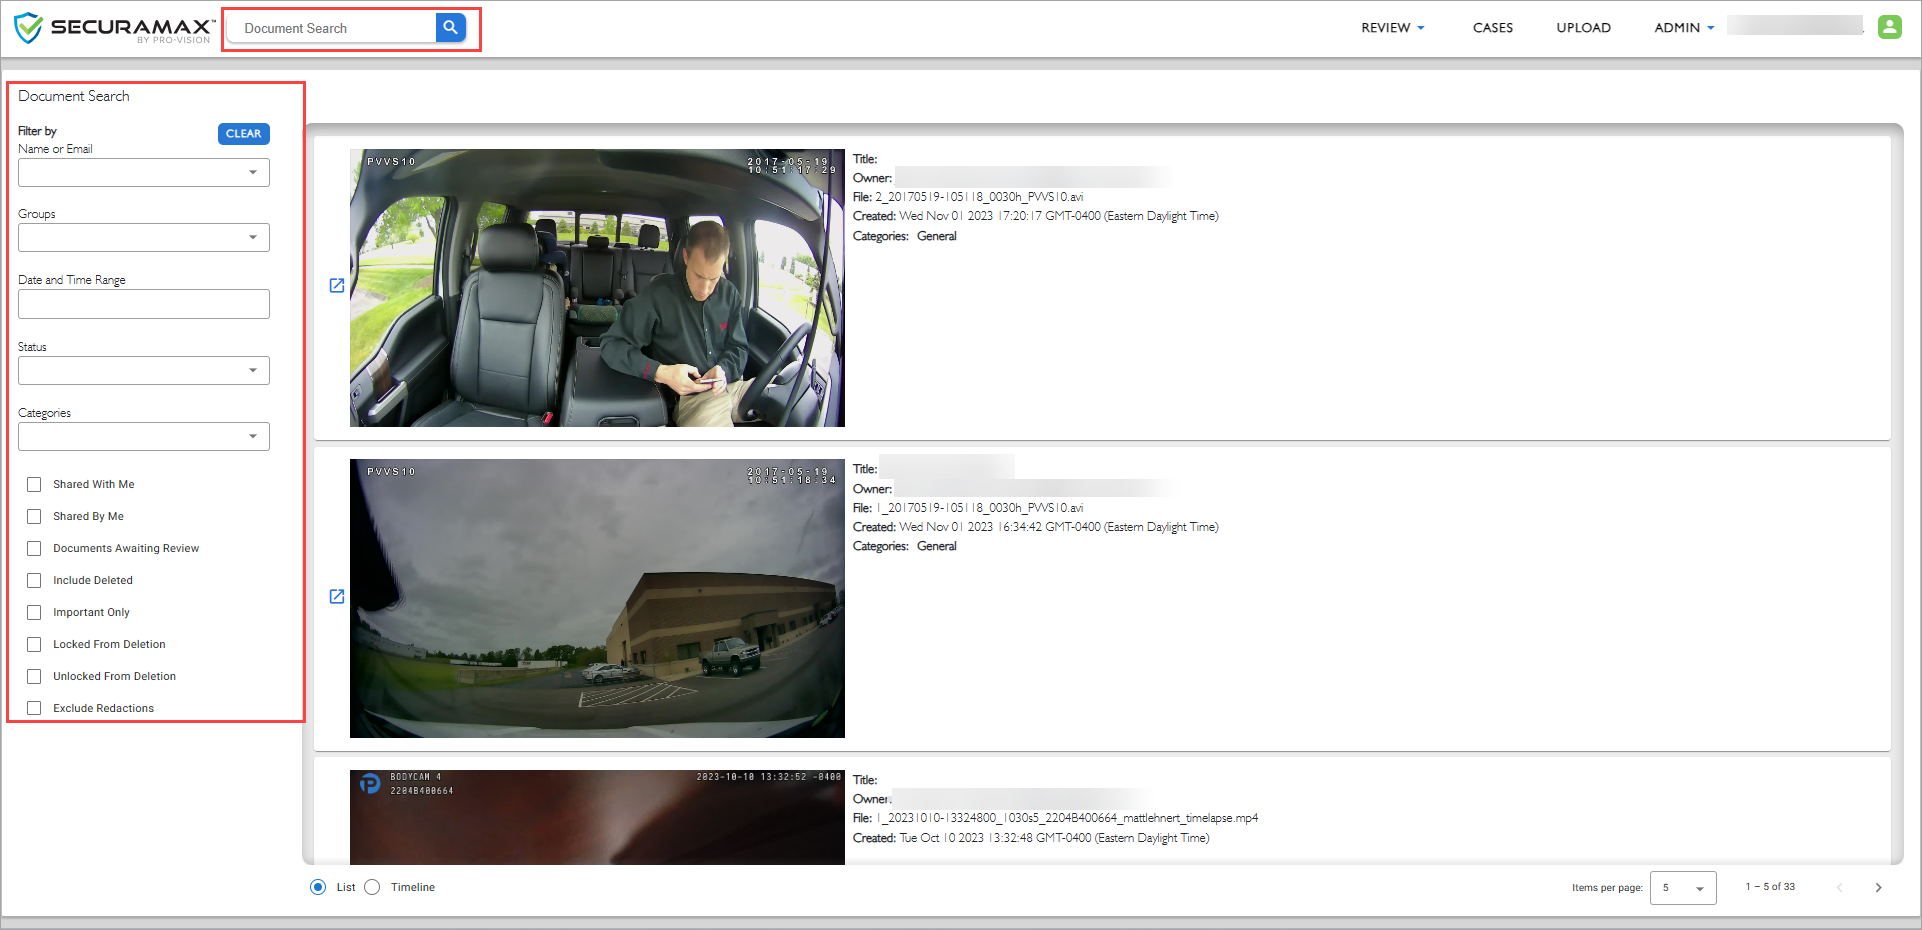The height and width of the screenshot is (930, 1922).
Task: Go to the previous page of results
Action: pos(1839,887)
